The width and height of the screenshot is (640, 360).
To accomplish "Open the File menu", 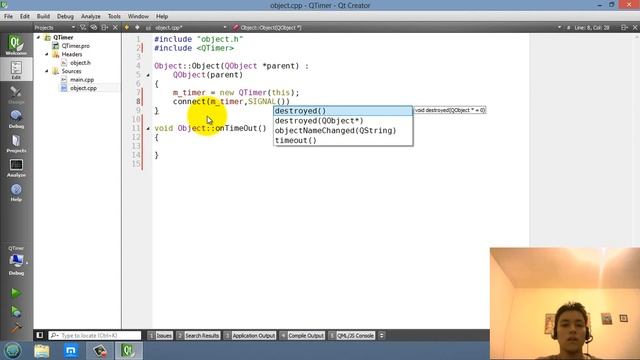I will click(x=8, y=16).
